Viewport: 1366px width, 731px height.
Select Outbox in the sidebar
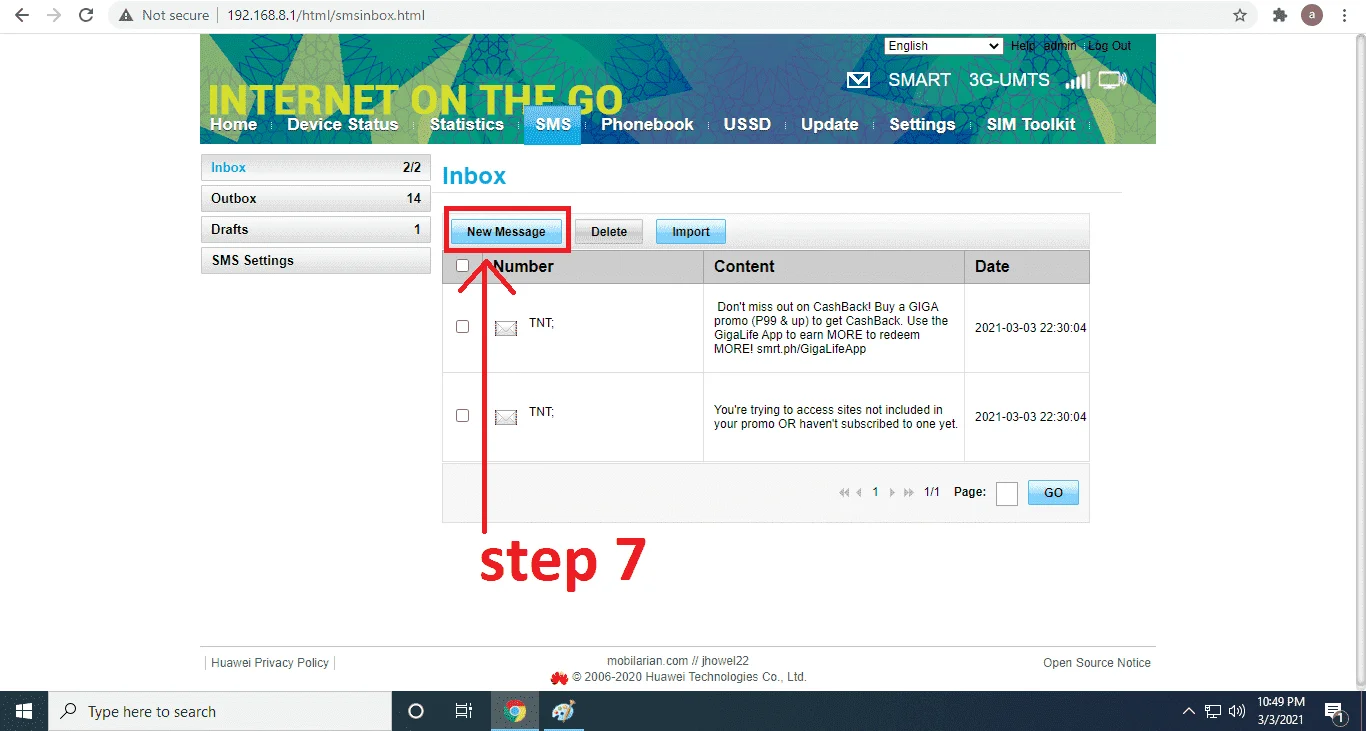click(x=315, y=198)
